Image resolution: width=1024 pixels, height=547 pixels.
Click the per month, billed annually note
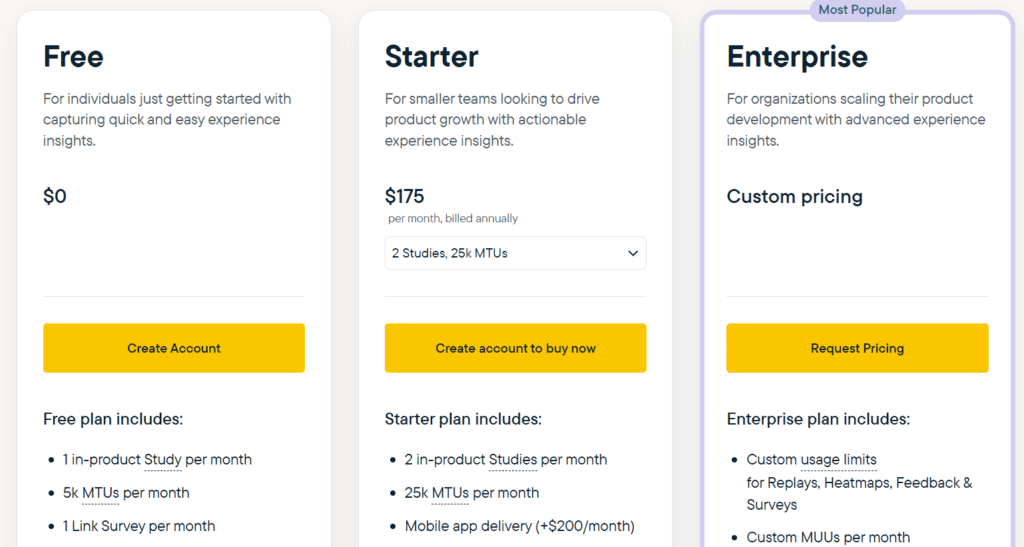(453, 218)
